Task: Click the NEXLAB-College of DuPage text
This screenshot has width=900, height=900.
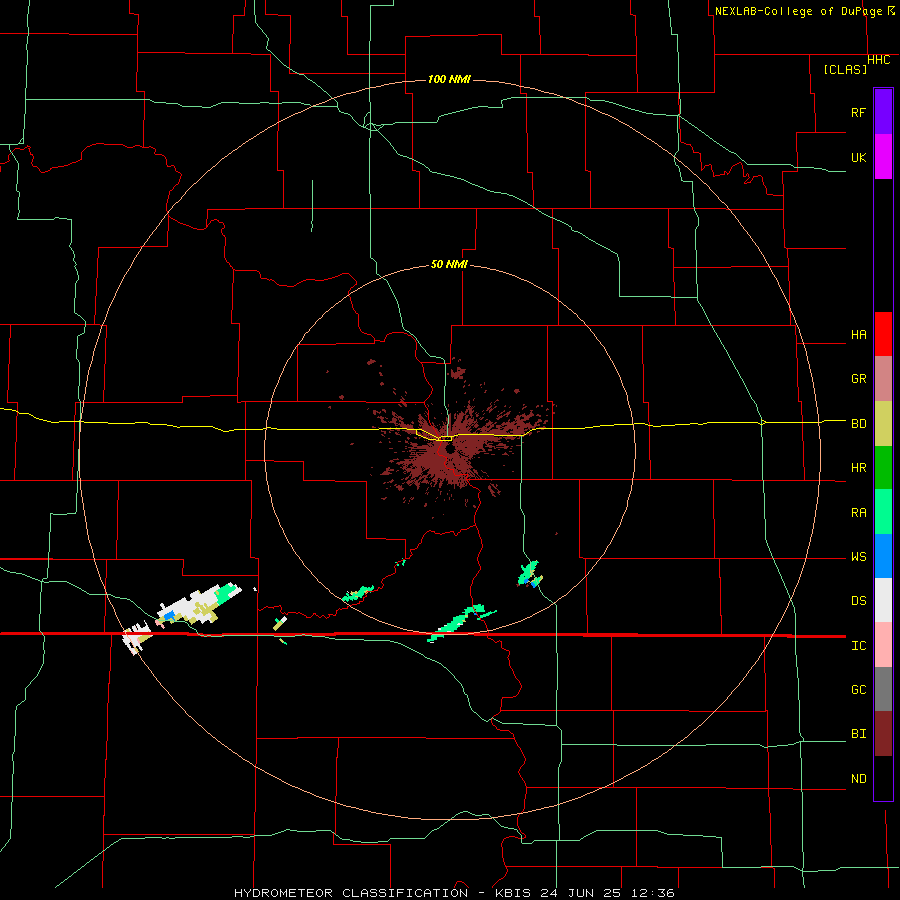Action: click(x=798, y=11)
